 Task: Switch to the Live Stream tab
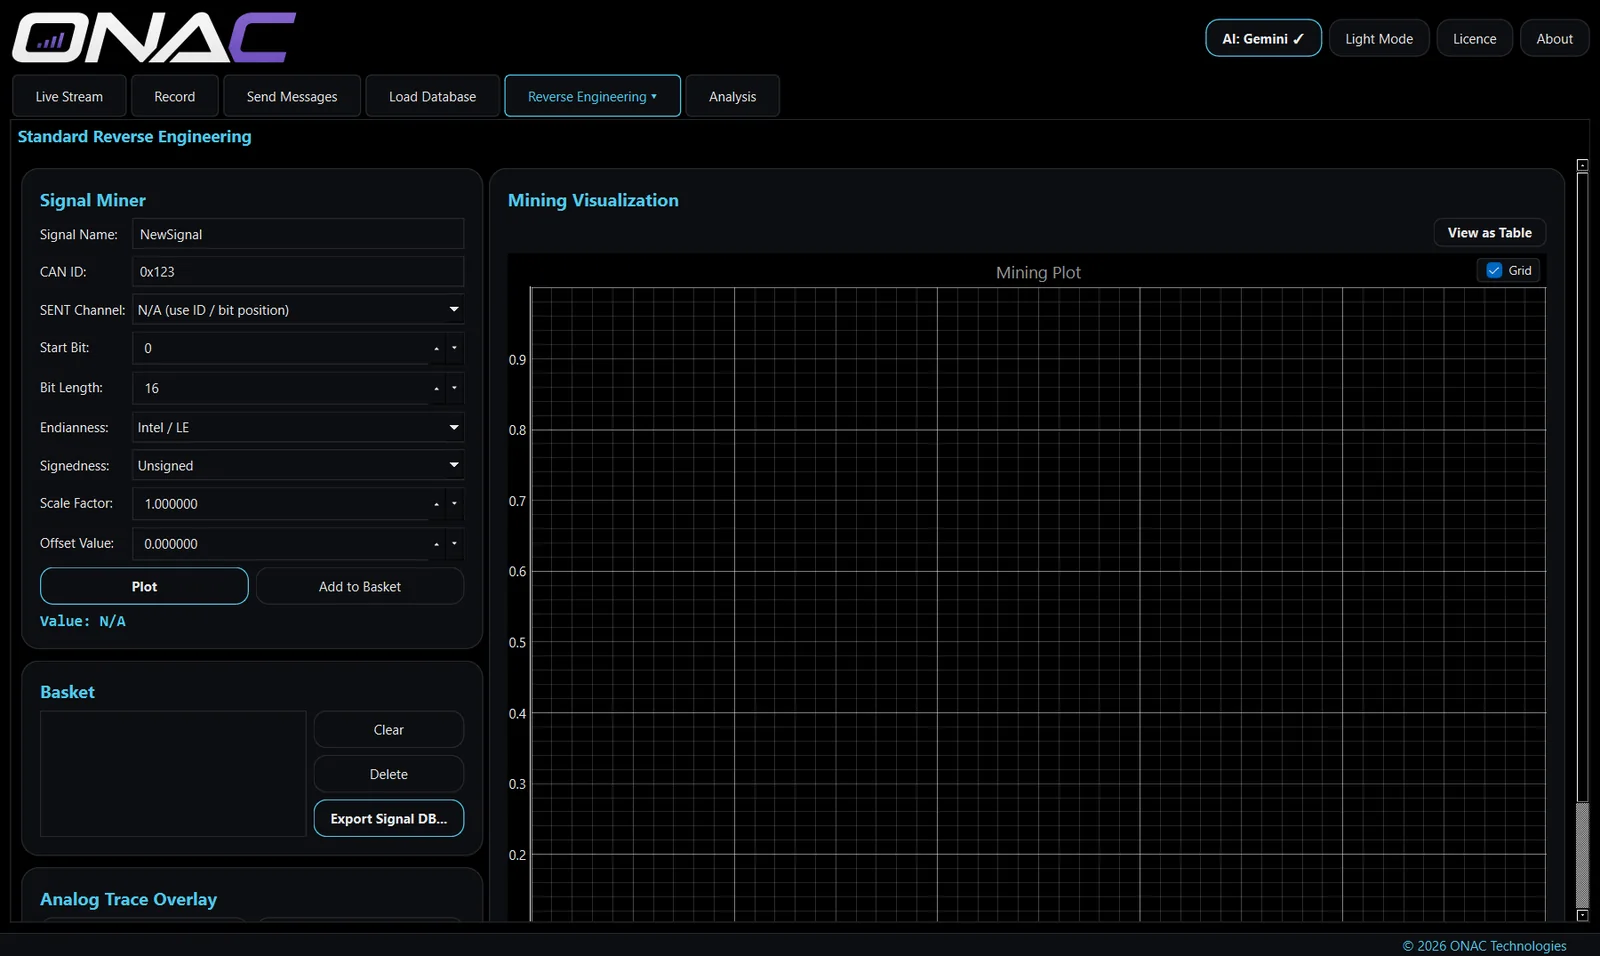pos(69,96)
